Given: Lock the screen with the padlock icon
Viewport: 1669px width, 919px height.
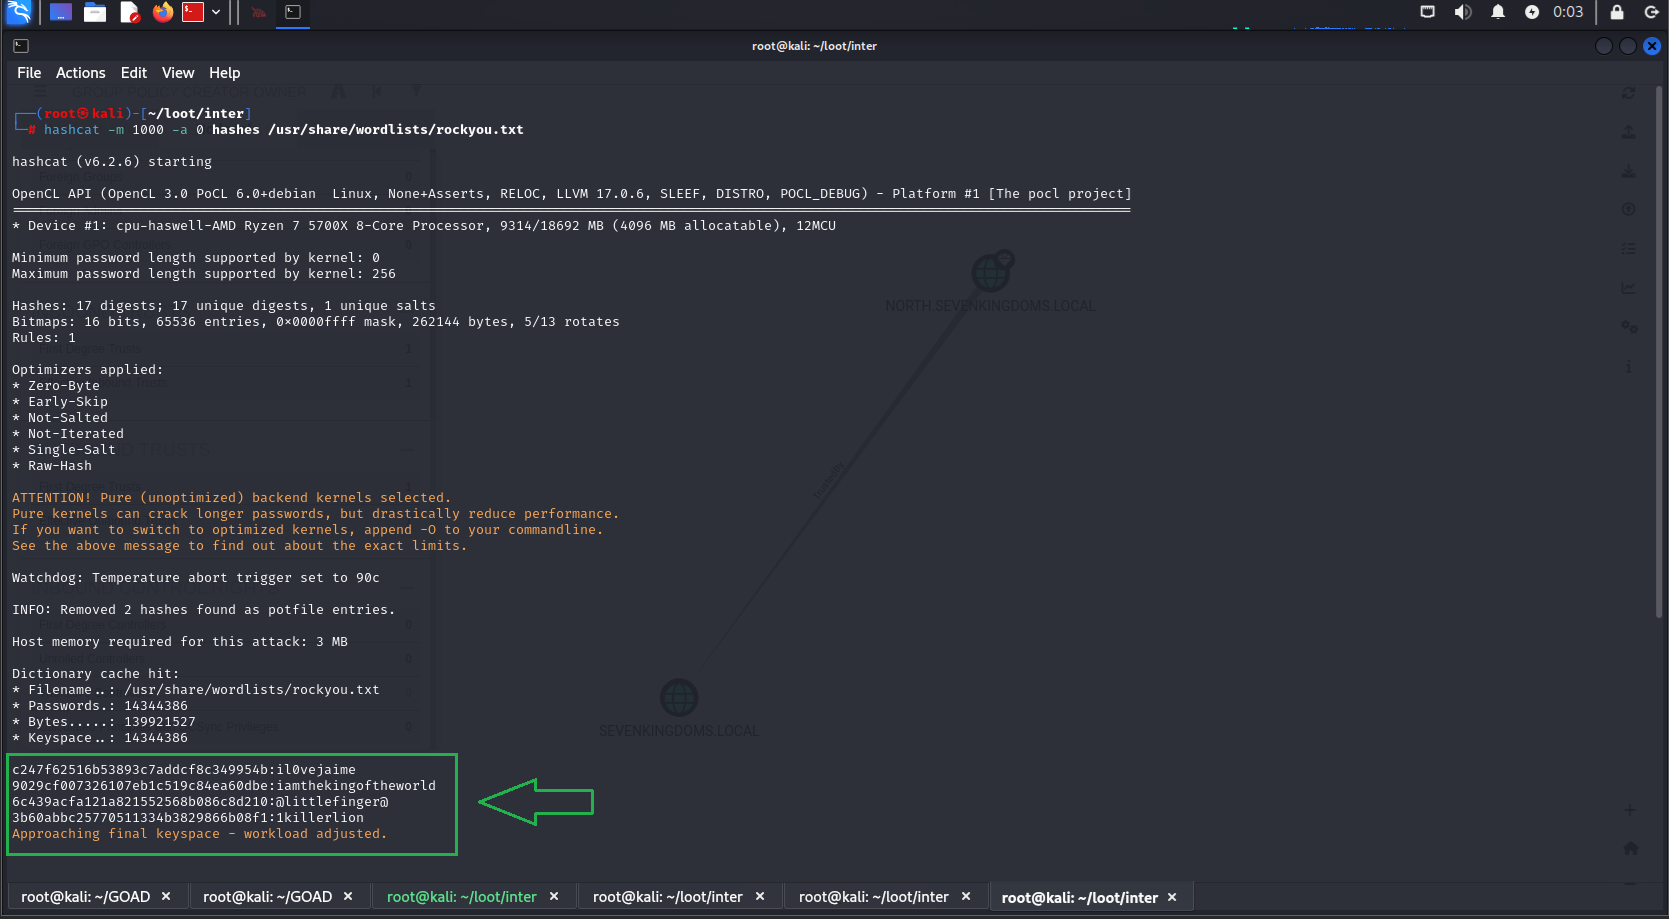Looking at the screenshot, I should pos(1616,12).
